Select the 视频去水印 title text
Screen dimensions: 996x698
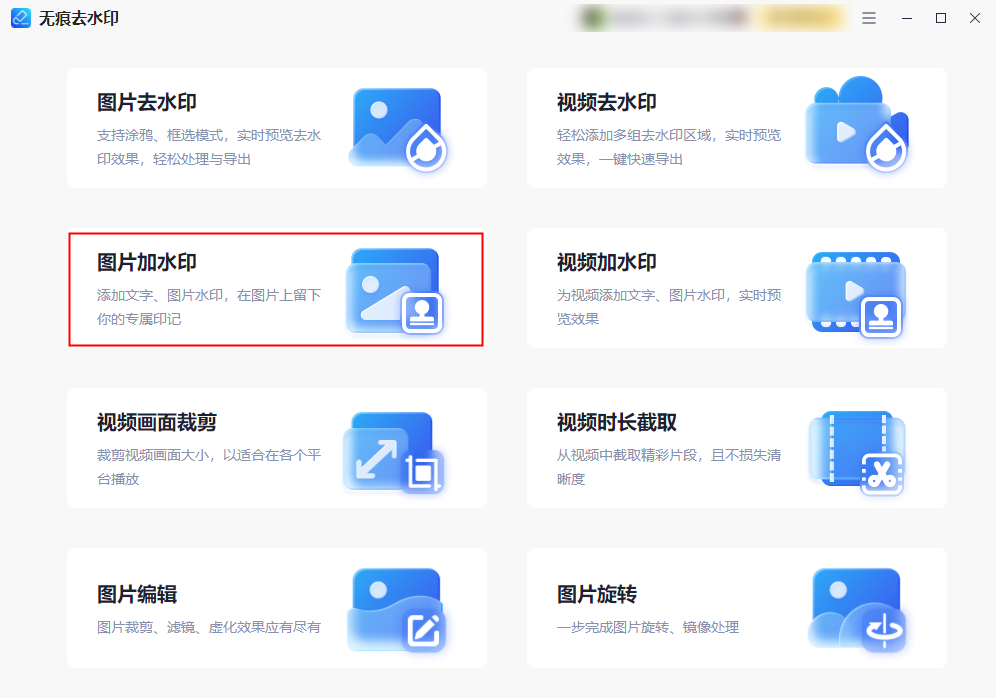click(607, 102)
